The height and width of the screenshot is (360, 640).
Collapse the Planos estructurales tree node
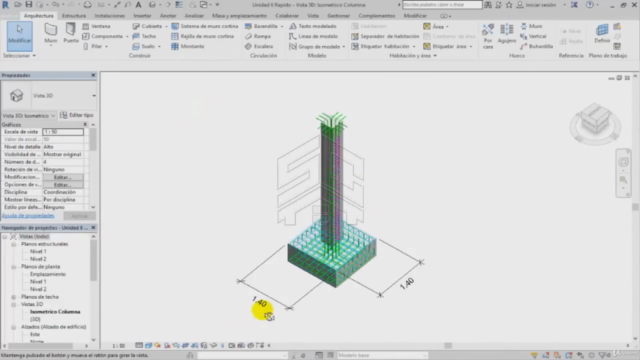tap(13, 244)
